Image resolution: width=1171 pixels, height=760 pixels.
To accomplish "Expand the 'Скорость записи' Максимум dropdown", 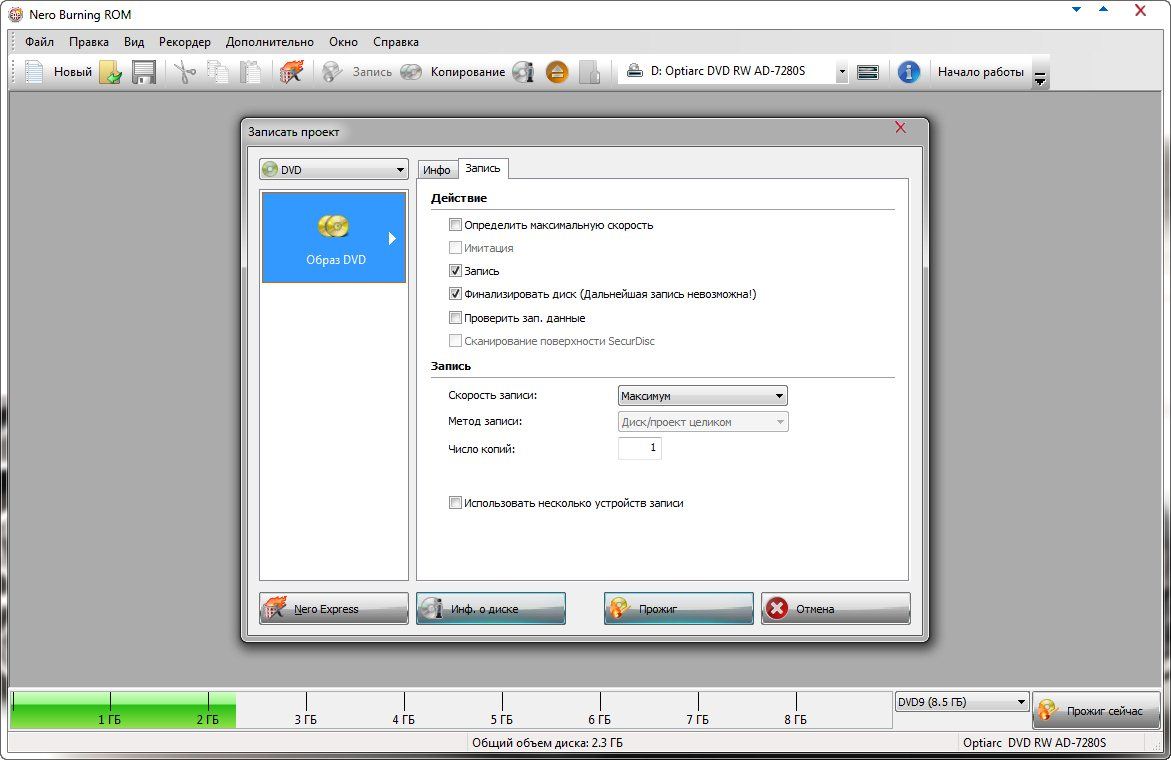I will pos(703,396).
